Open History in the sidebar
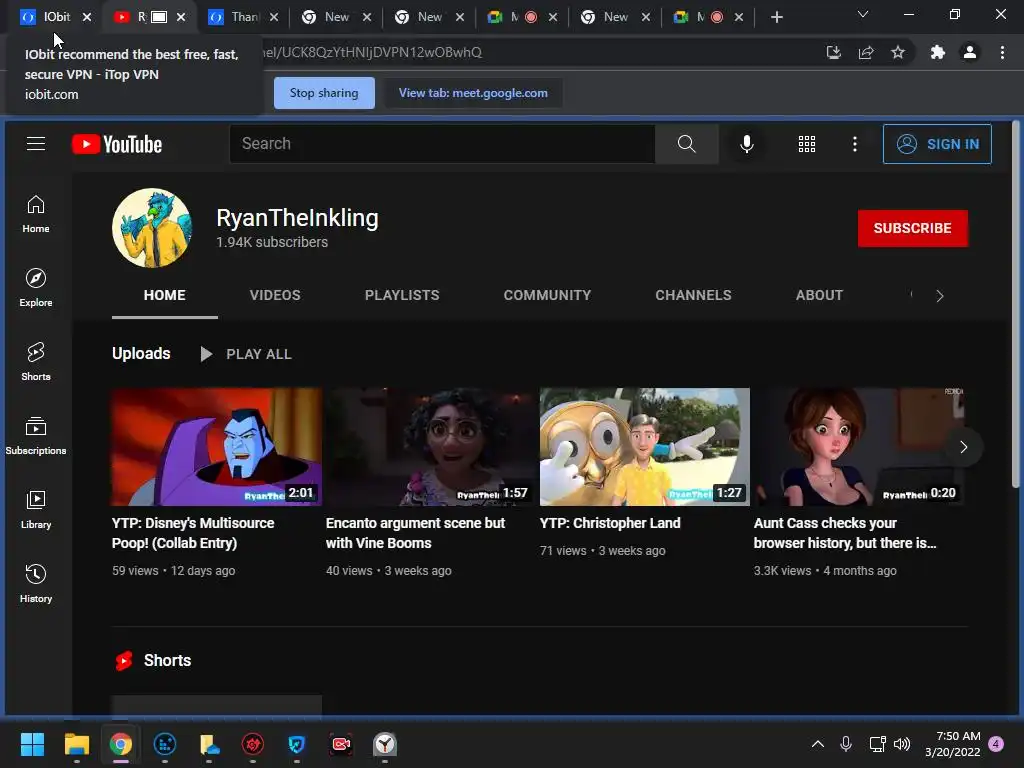 click(36, 583)
